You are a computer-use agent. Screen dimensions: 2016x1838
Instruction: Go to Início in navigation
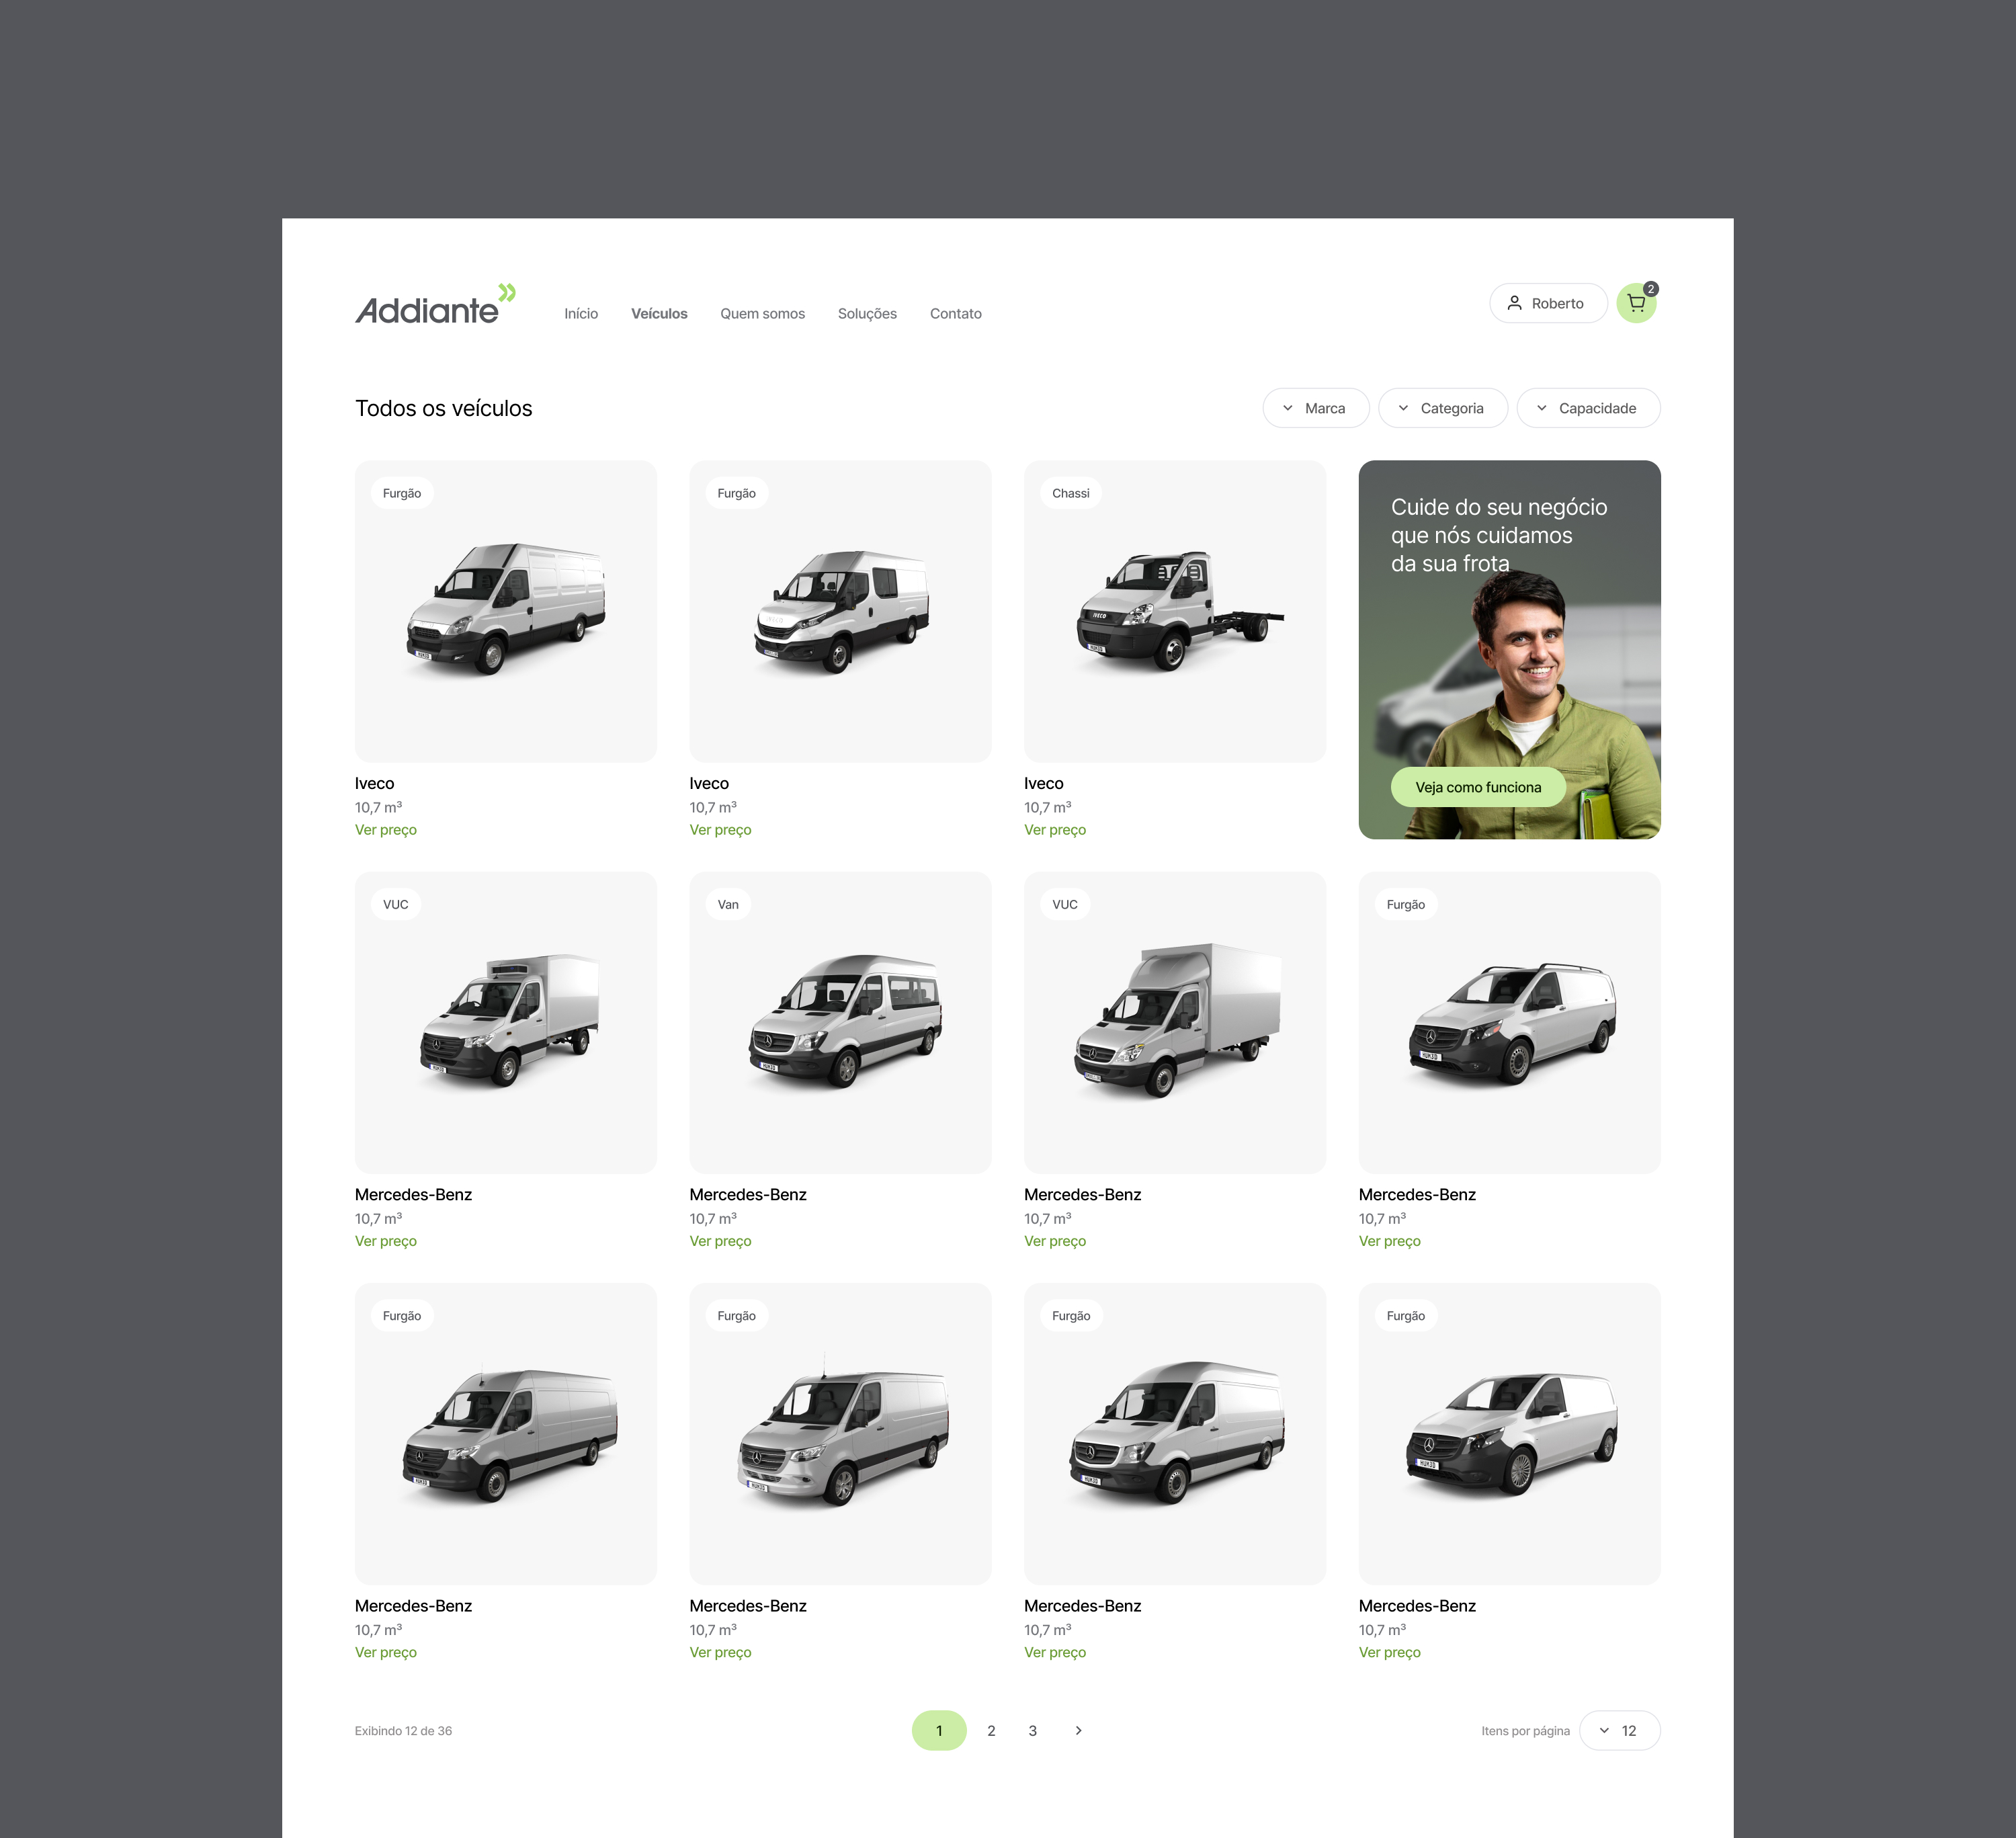(x=580, y=313)
